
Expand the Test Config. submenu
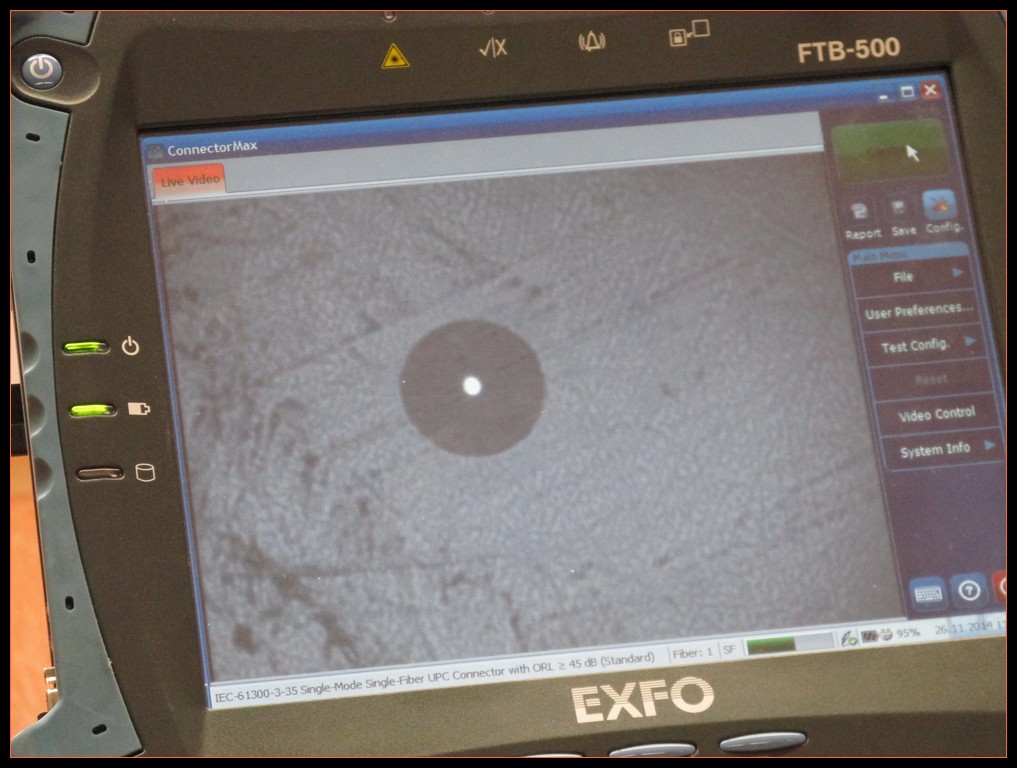pyautogui.click(x=925, y=345)
